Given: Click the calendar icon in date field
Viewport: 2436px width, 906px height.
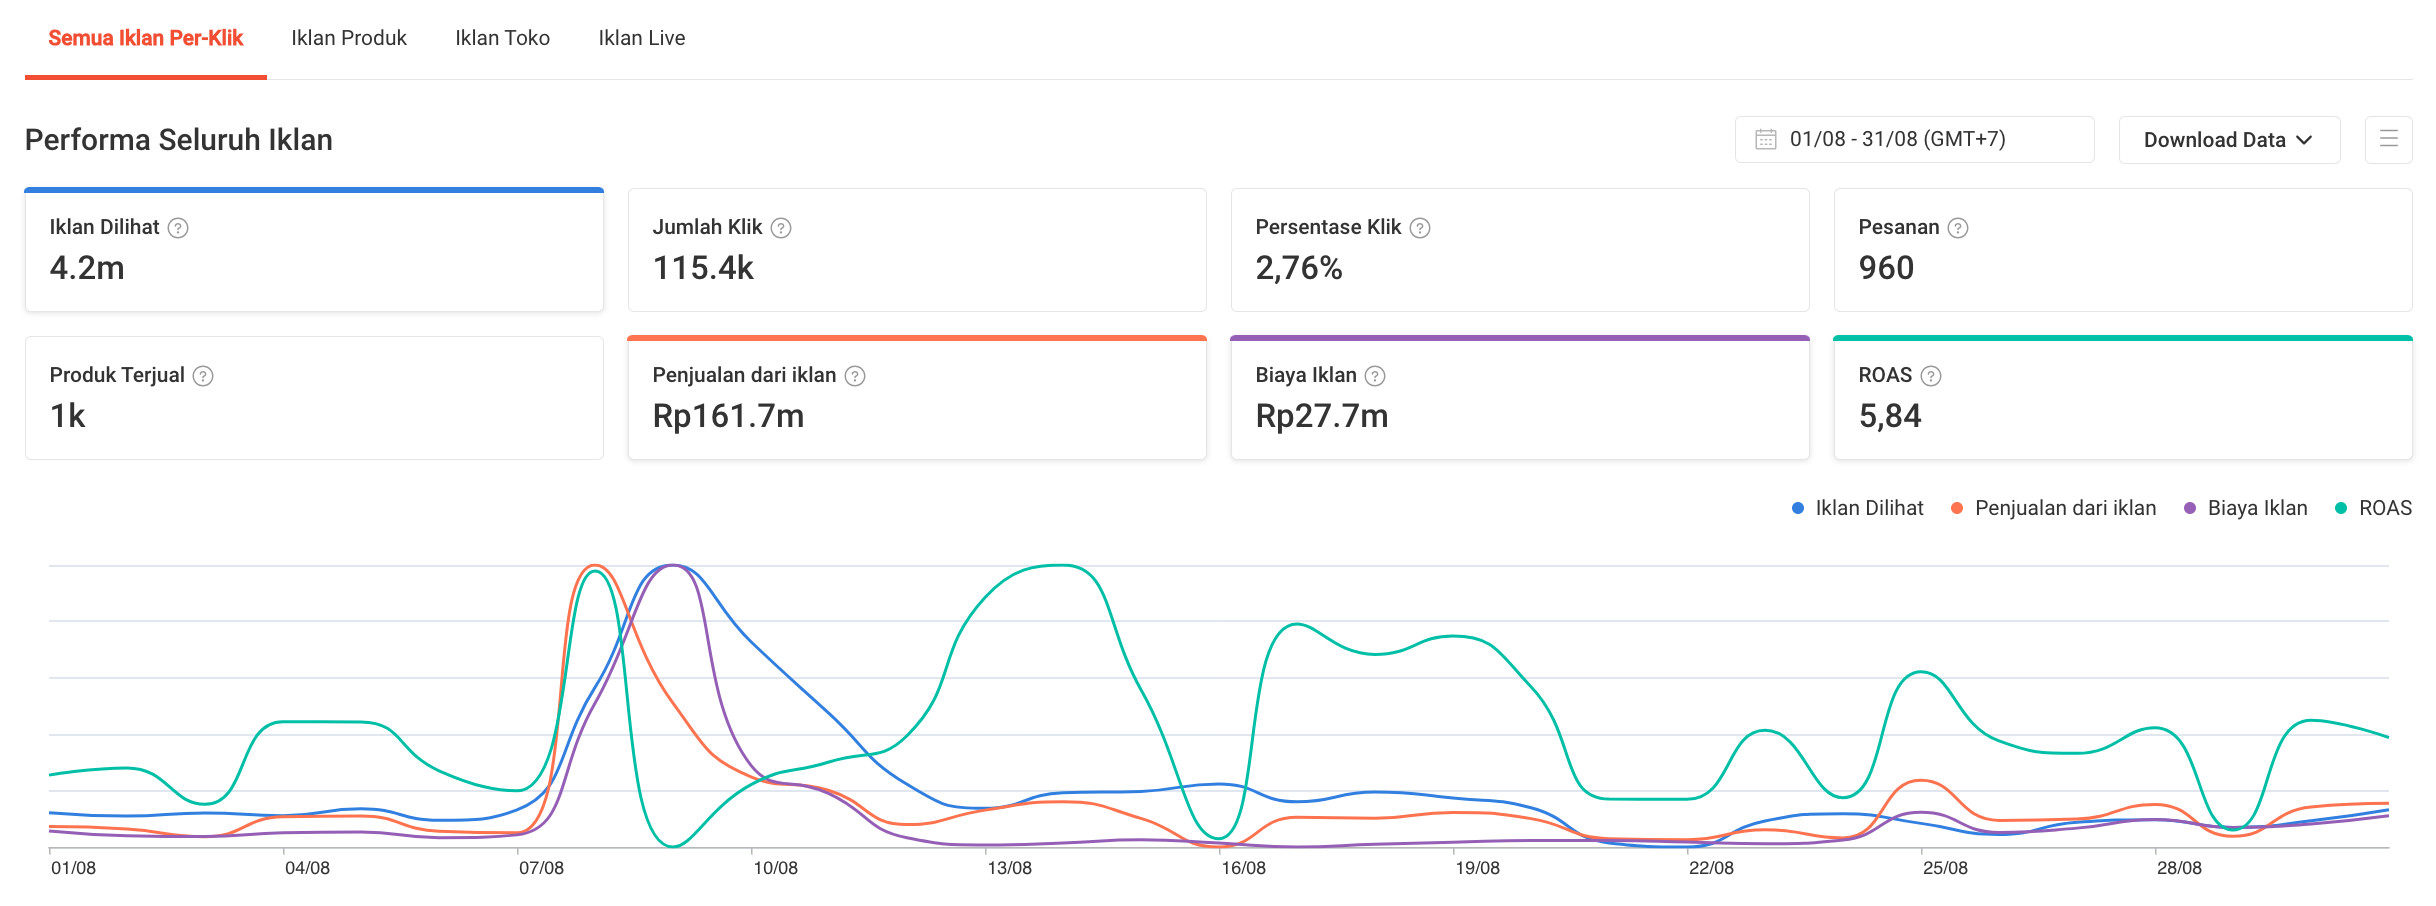Looking at the screenshot, I should (x=1766, y=139).
